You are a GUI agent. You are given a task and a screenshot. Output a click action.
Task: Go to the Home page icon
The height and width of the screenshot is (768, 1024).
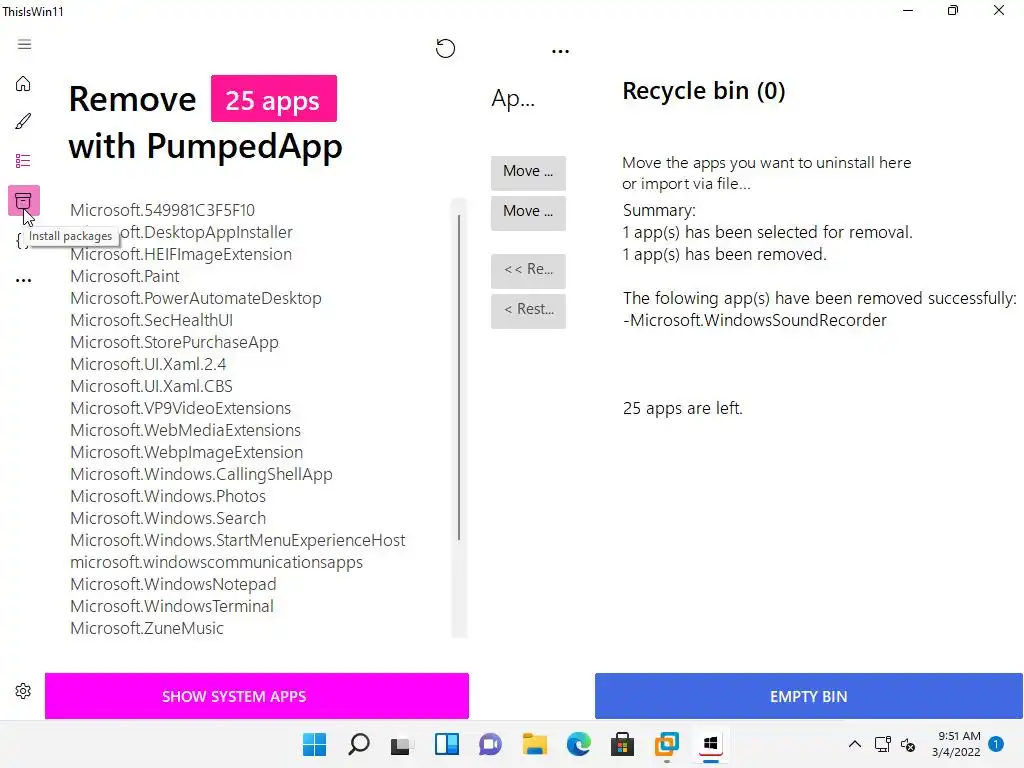click(24, 84)
